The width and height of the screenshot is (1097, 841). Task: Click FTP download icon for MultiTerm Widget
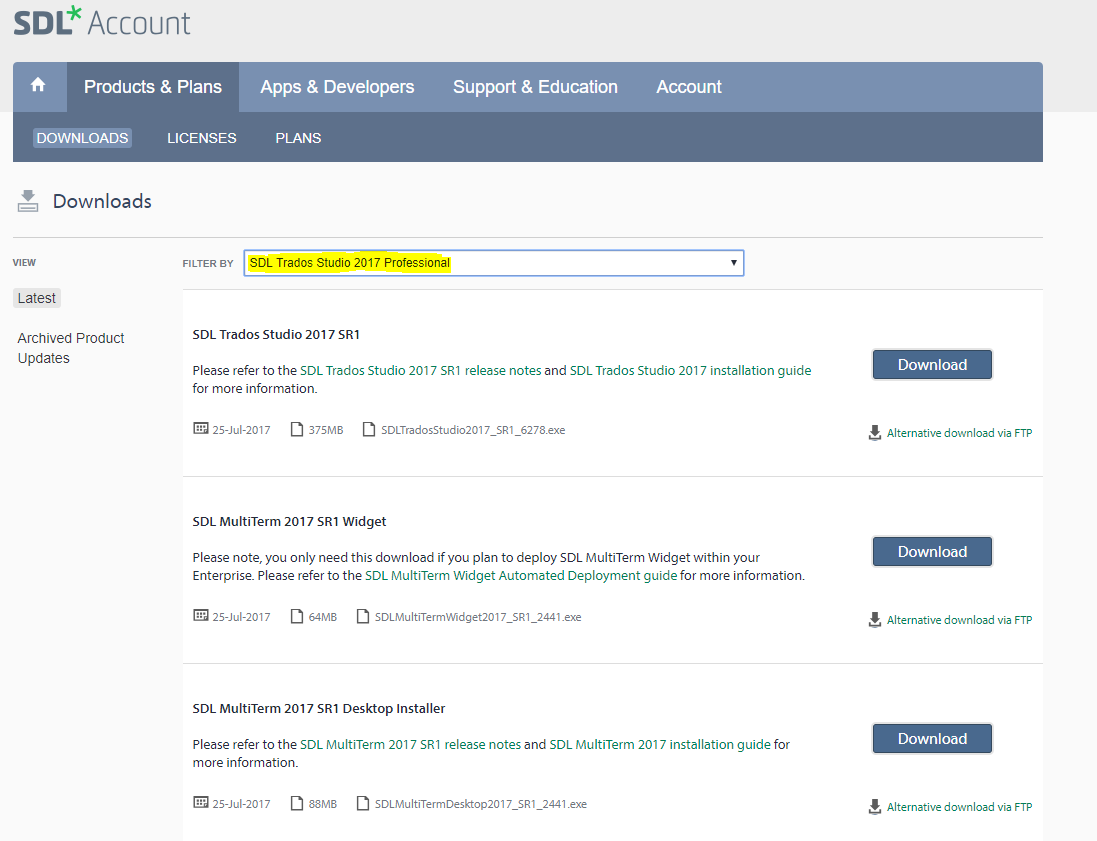[x=875, y=620]
